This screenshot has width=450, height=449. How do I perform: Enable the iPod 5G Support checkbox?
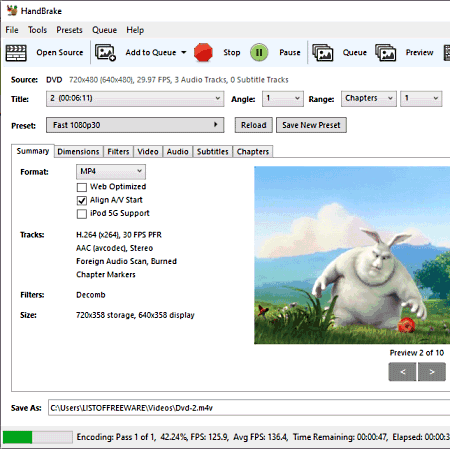coord(82,214)
